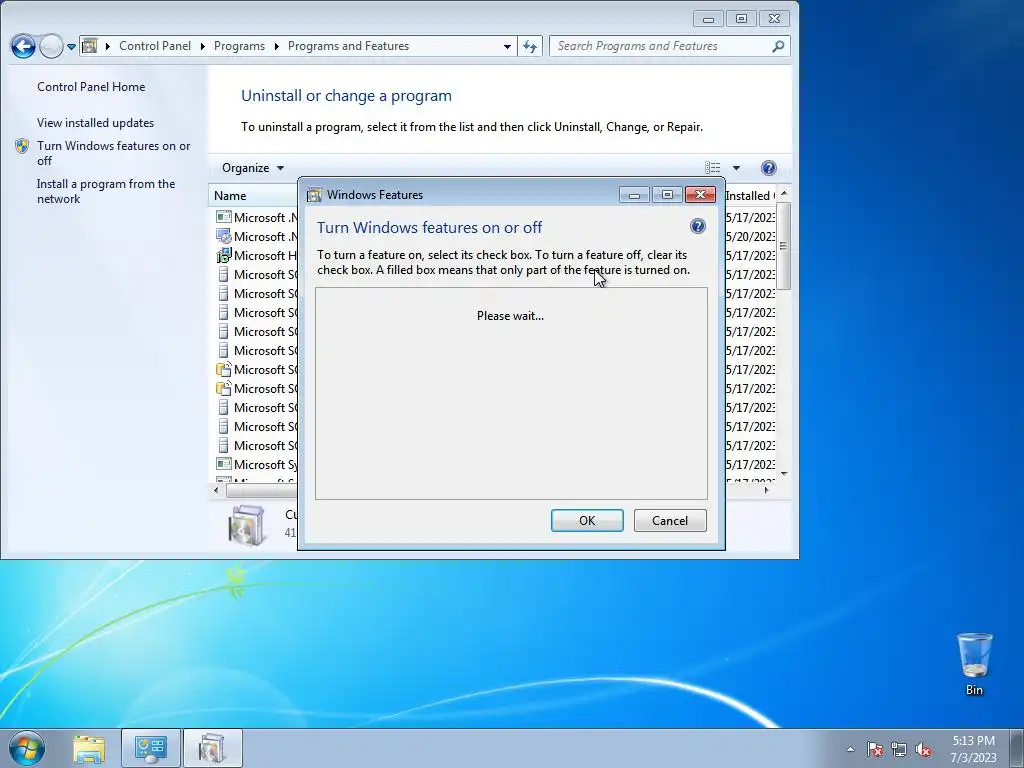Close the Windows Features dialog
The width and height of the screenshot is (1024, 768).
tap(700, 195)
